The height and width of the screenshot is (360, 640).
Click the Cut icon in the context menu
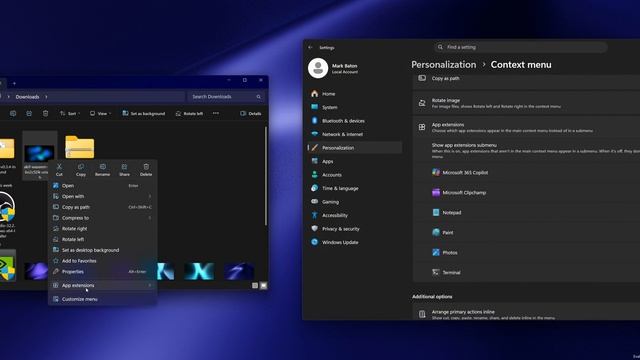click(x=59, y=167)
